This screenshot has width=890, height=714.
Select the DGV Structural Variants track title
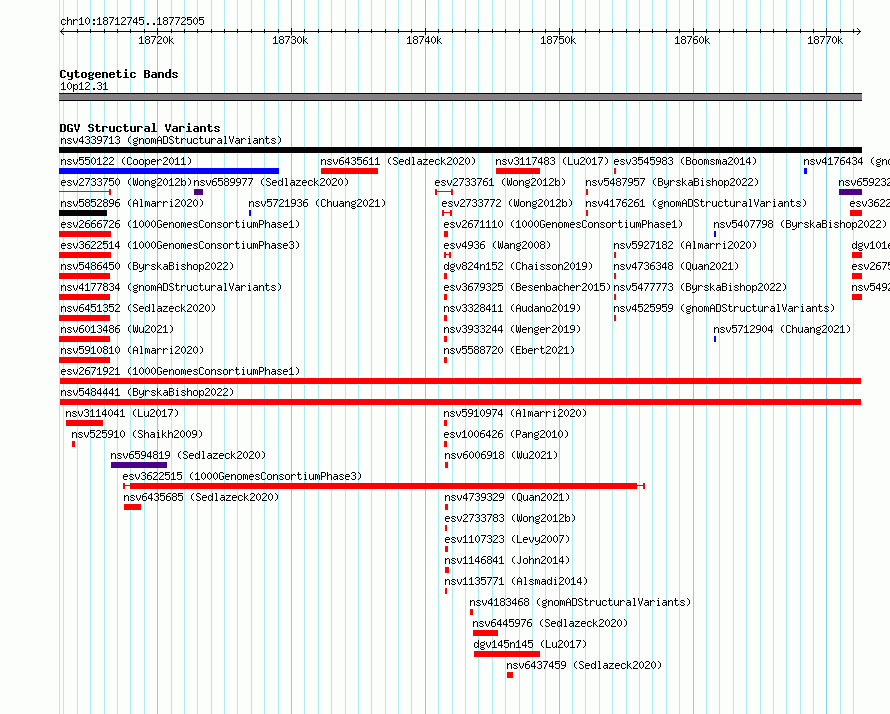[x=140, y=128]
